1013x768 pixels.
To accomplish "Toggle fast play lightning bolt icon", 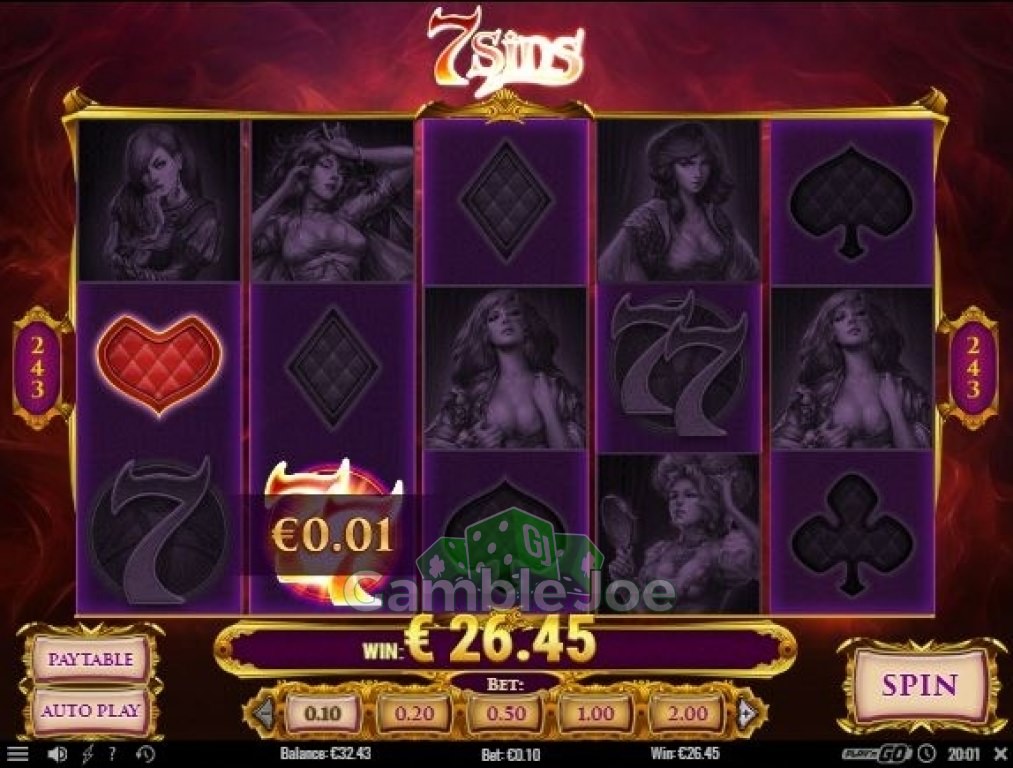I will point(87,753).
